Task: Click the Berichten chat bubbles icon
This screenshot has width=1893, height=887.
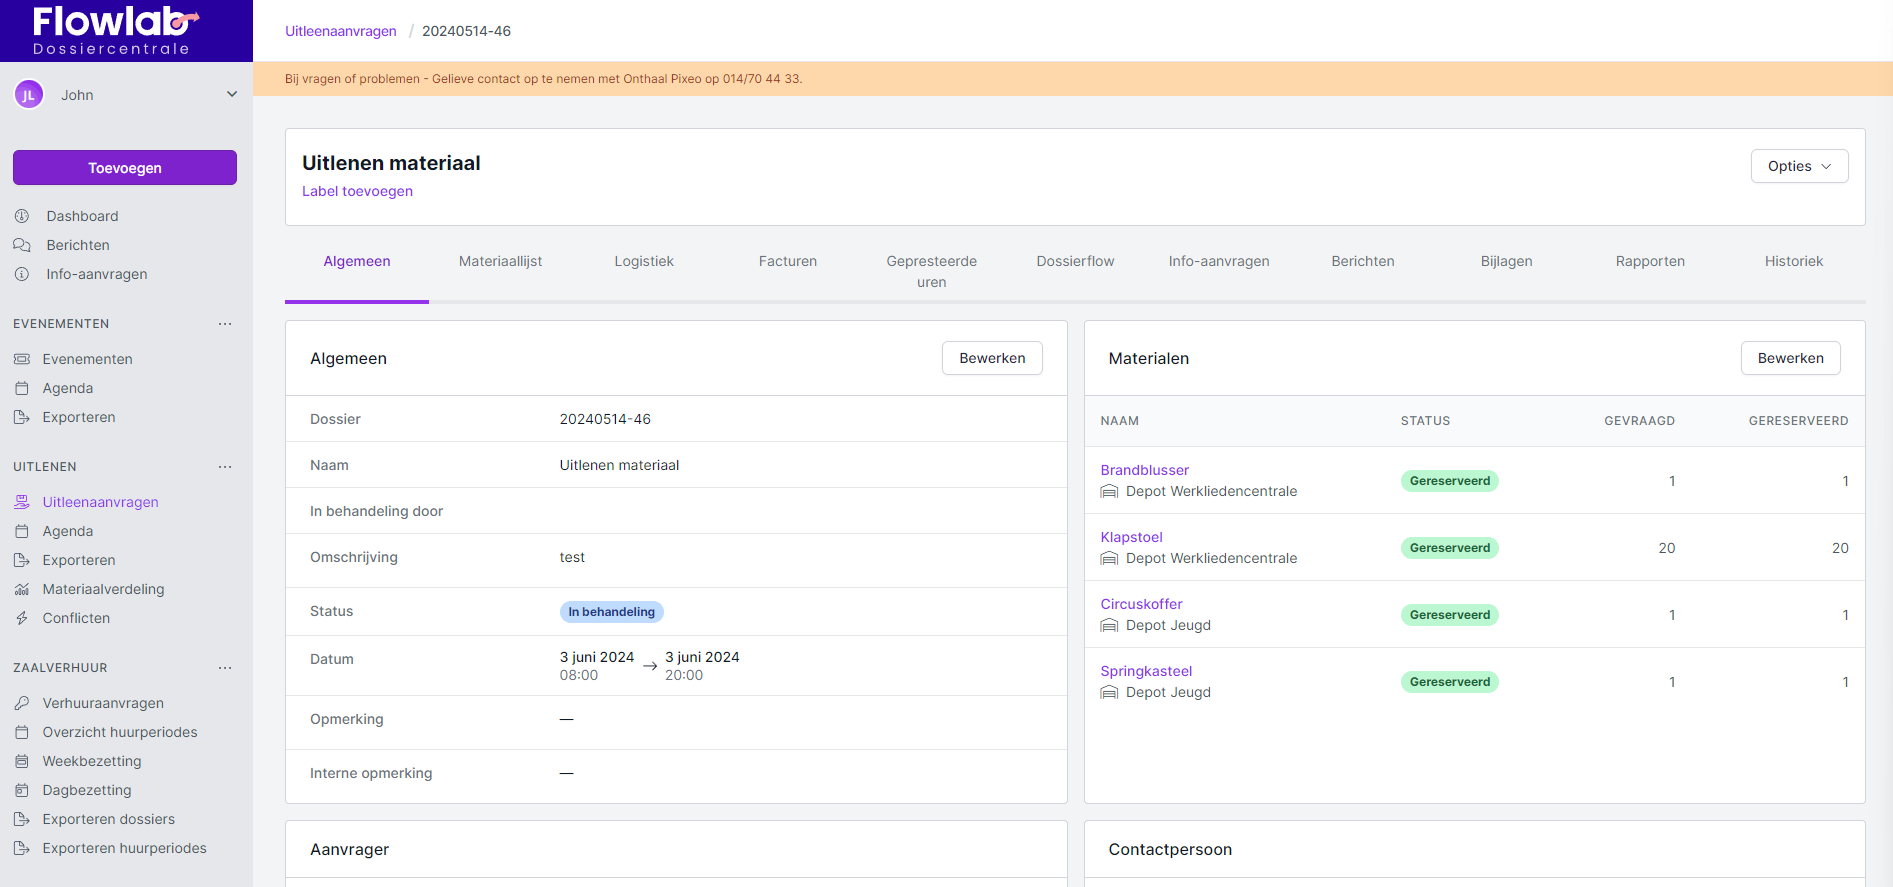Action: 22,245
